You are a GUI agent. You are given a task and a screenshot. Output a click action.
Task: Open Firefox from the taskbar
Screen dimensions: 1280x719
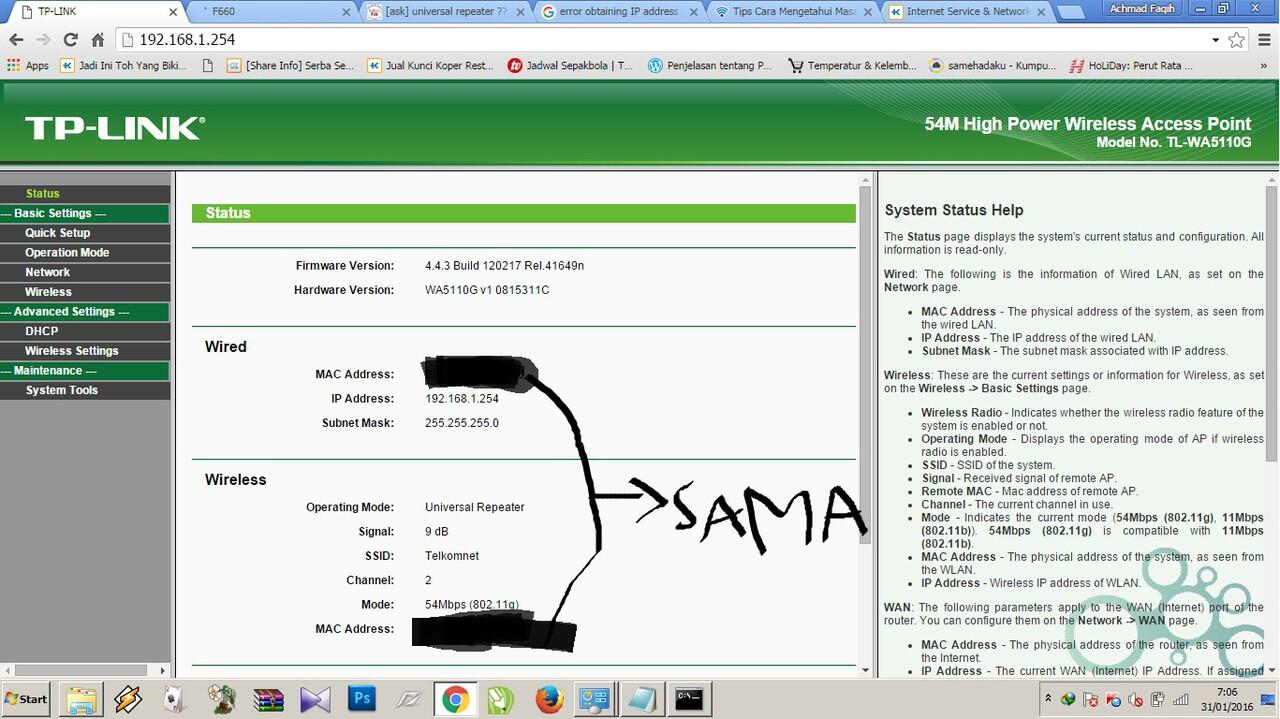tap(548, 699)
